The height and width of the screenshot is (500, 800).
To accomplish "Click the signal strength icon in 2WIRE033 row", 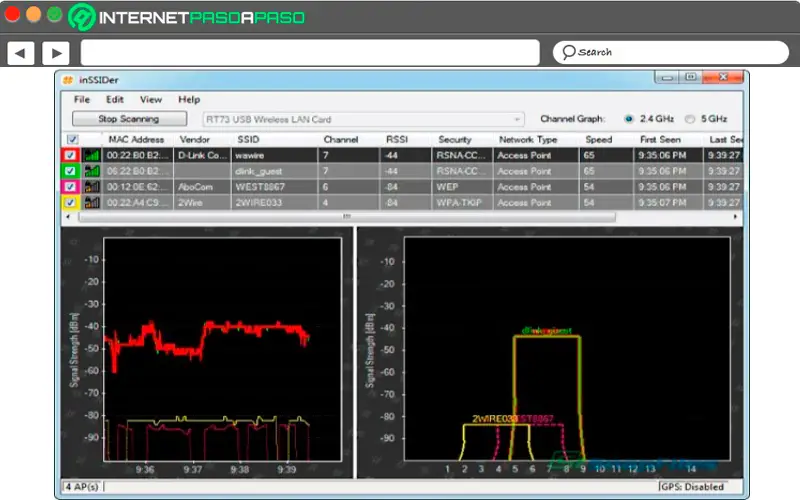I will [92, 203].
